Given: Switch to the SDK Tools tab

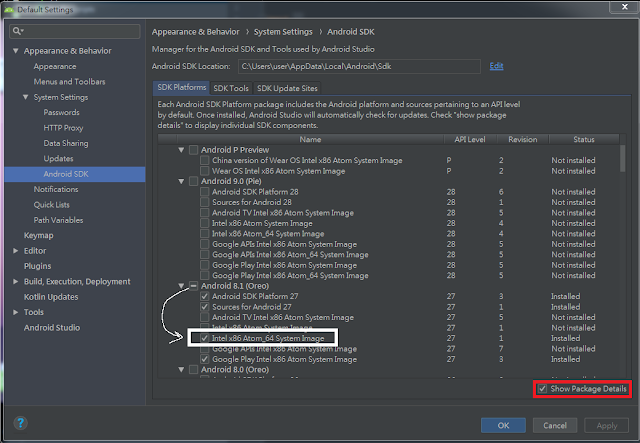Looking at the screenshot, I should pos(231,88).
